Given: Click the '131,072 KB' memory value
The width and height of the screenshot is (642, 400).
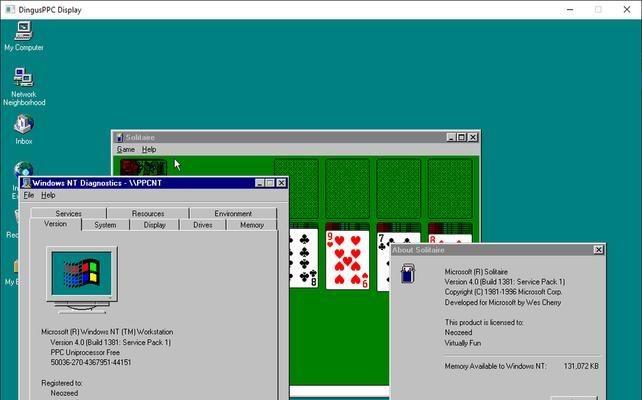Looking at the screenshot, I should tap(581, 366).
